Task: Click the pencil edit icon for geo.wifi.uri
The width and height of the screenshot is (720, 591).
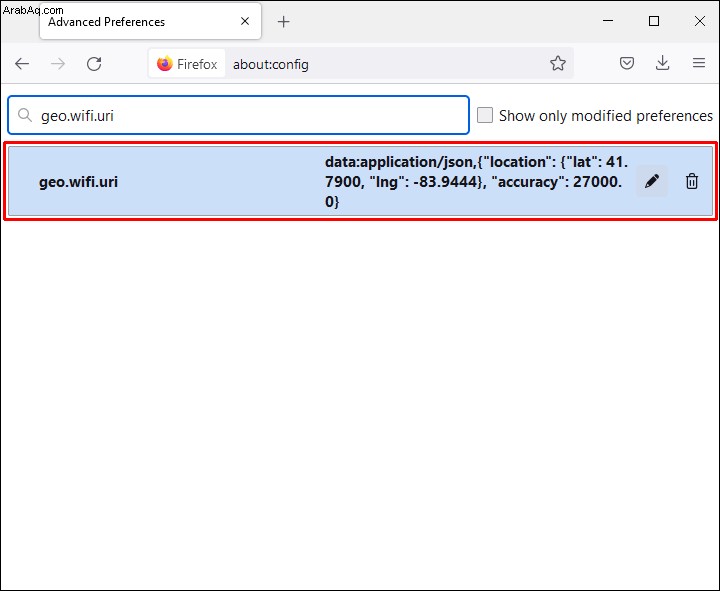Action: point(652,181)
